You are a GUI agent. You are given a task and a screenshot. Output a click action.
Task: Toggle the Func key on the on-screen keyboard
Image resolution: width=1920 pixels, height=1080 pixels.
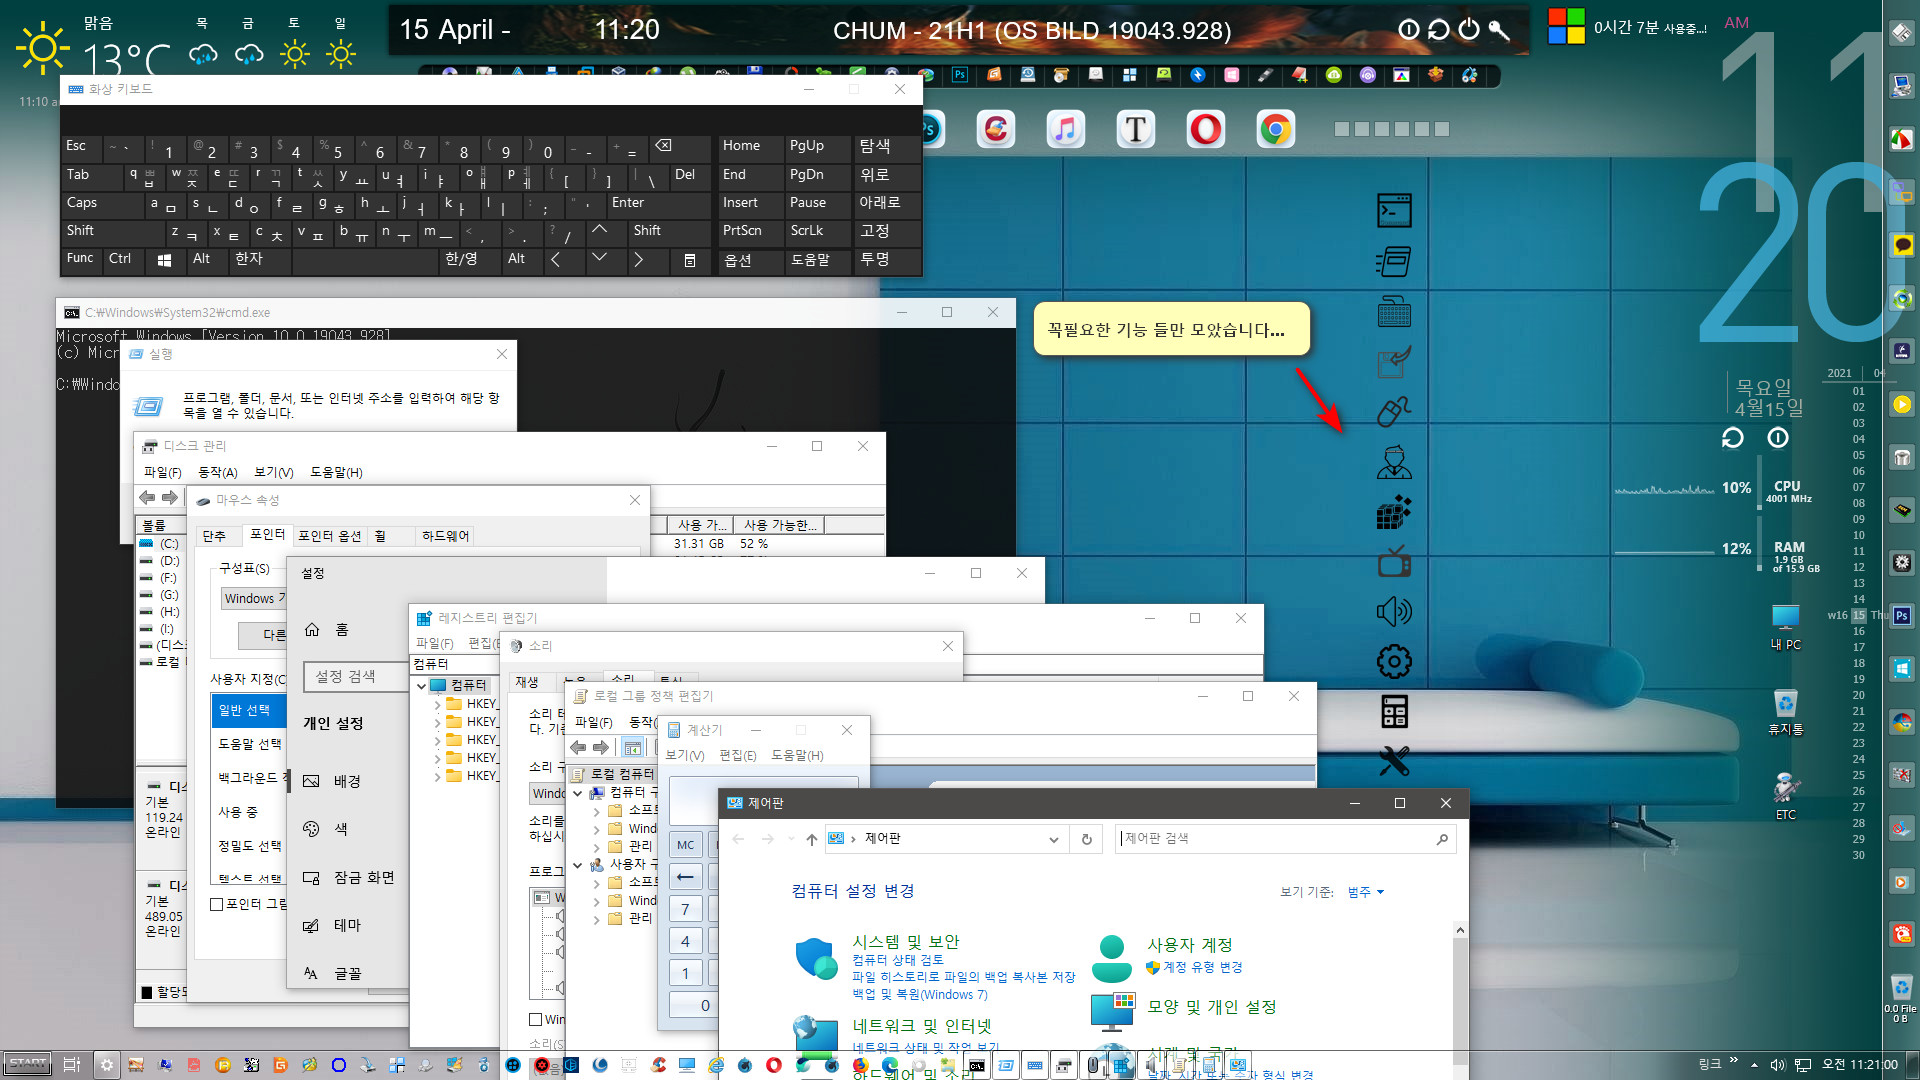(x=80, y=259)
